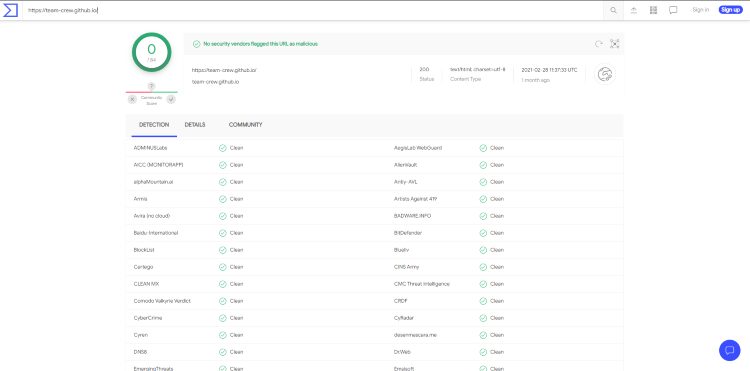The height and width of the screenshot is (371, 750).
Task: Click the Clean check icon for AegisLab WebGuard
Action: point(483,148)
